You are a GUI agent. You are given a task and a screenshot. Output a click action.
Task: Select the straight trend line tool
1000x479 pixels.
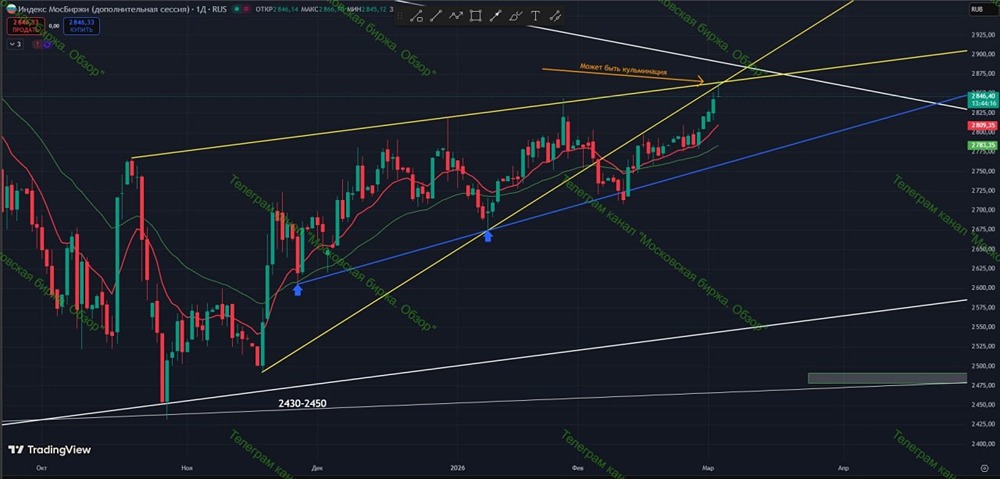[436, 17]
